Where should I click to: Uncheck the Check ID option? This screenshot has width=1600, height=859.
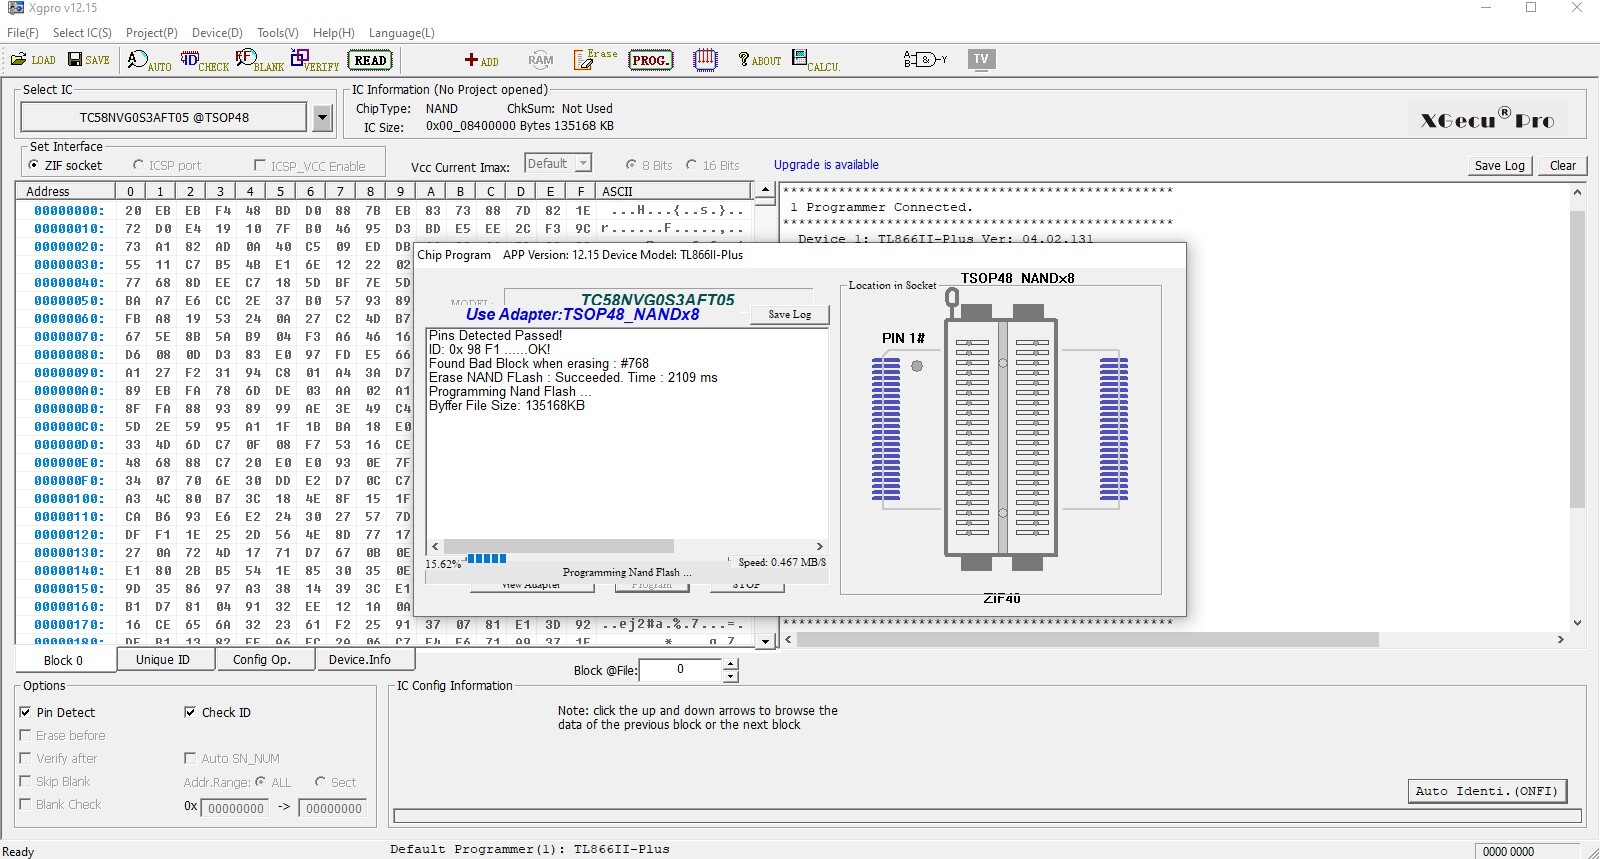pos(190,712)
